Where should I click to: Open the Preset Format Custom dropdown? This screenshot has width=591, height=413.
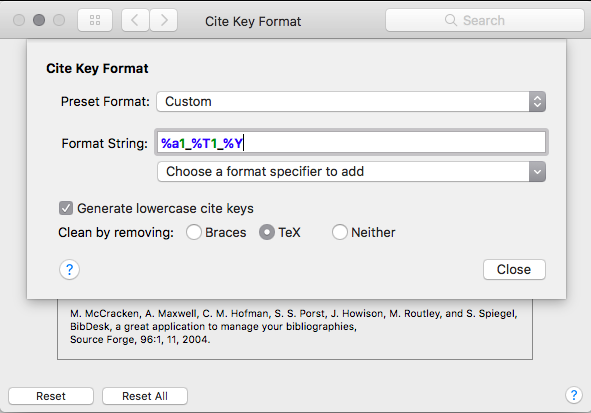(x=351, y=102)
